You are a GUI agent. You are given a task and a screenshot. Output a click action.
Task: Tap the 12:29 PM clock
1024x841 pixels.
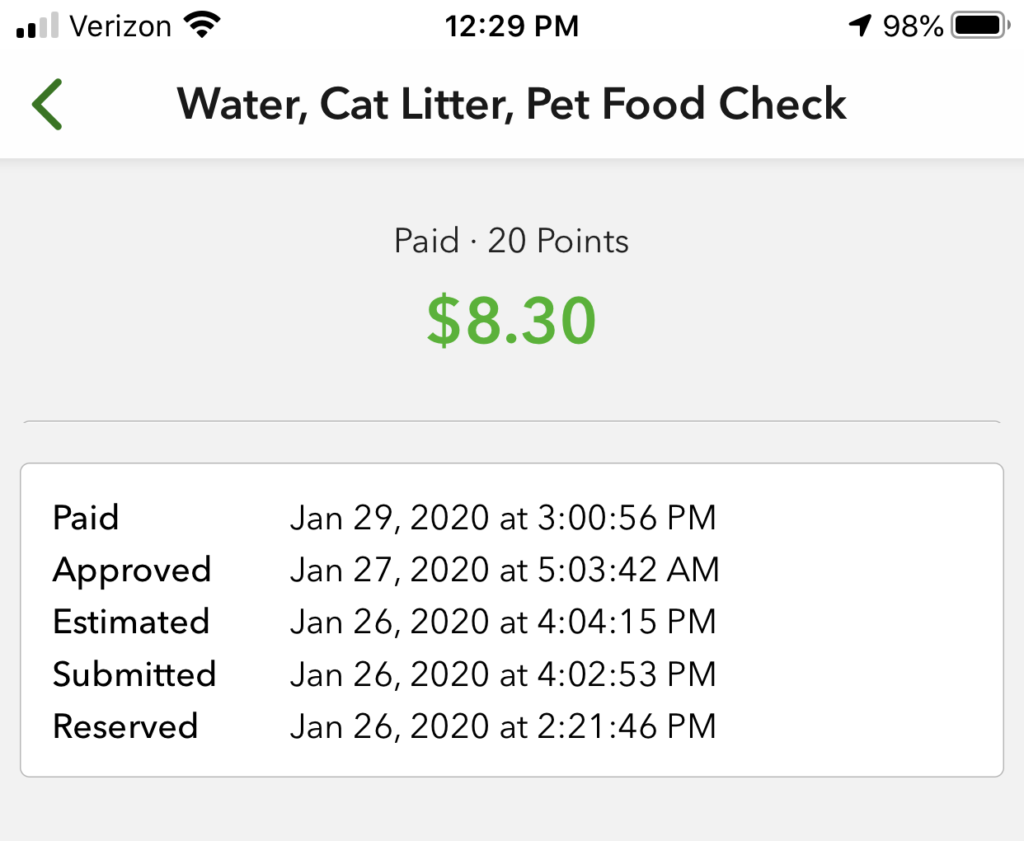(x=511, y=26)
